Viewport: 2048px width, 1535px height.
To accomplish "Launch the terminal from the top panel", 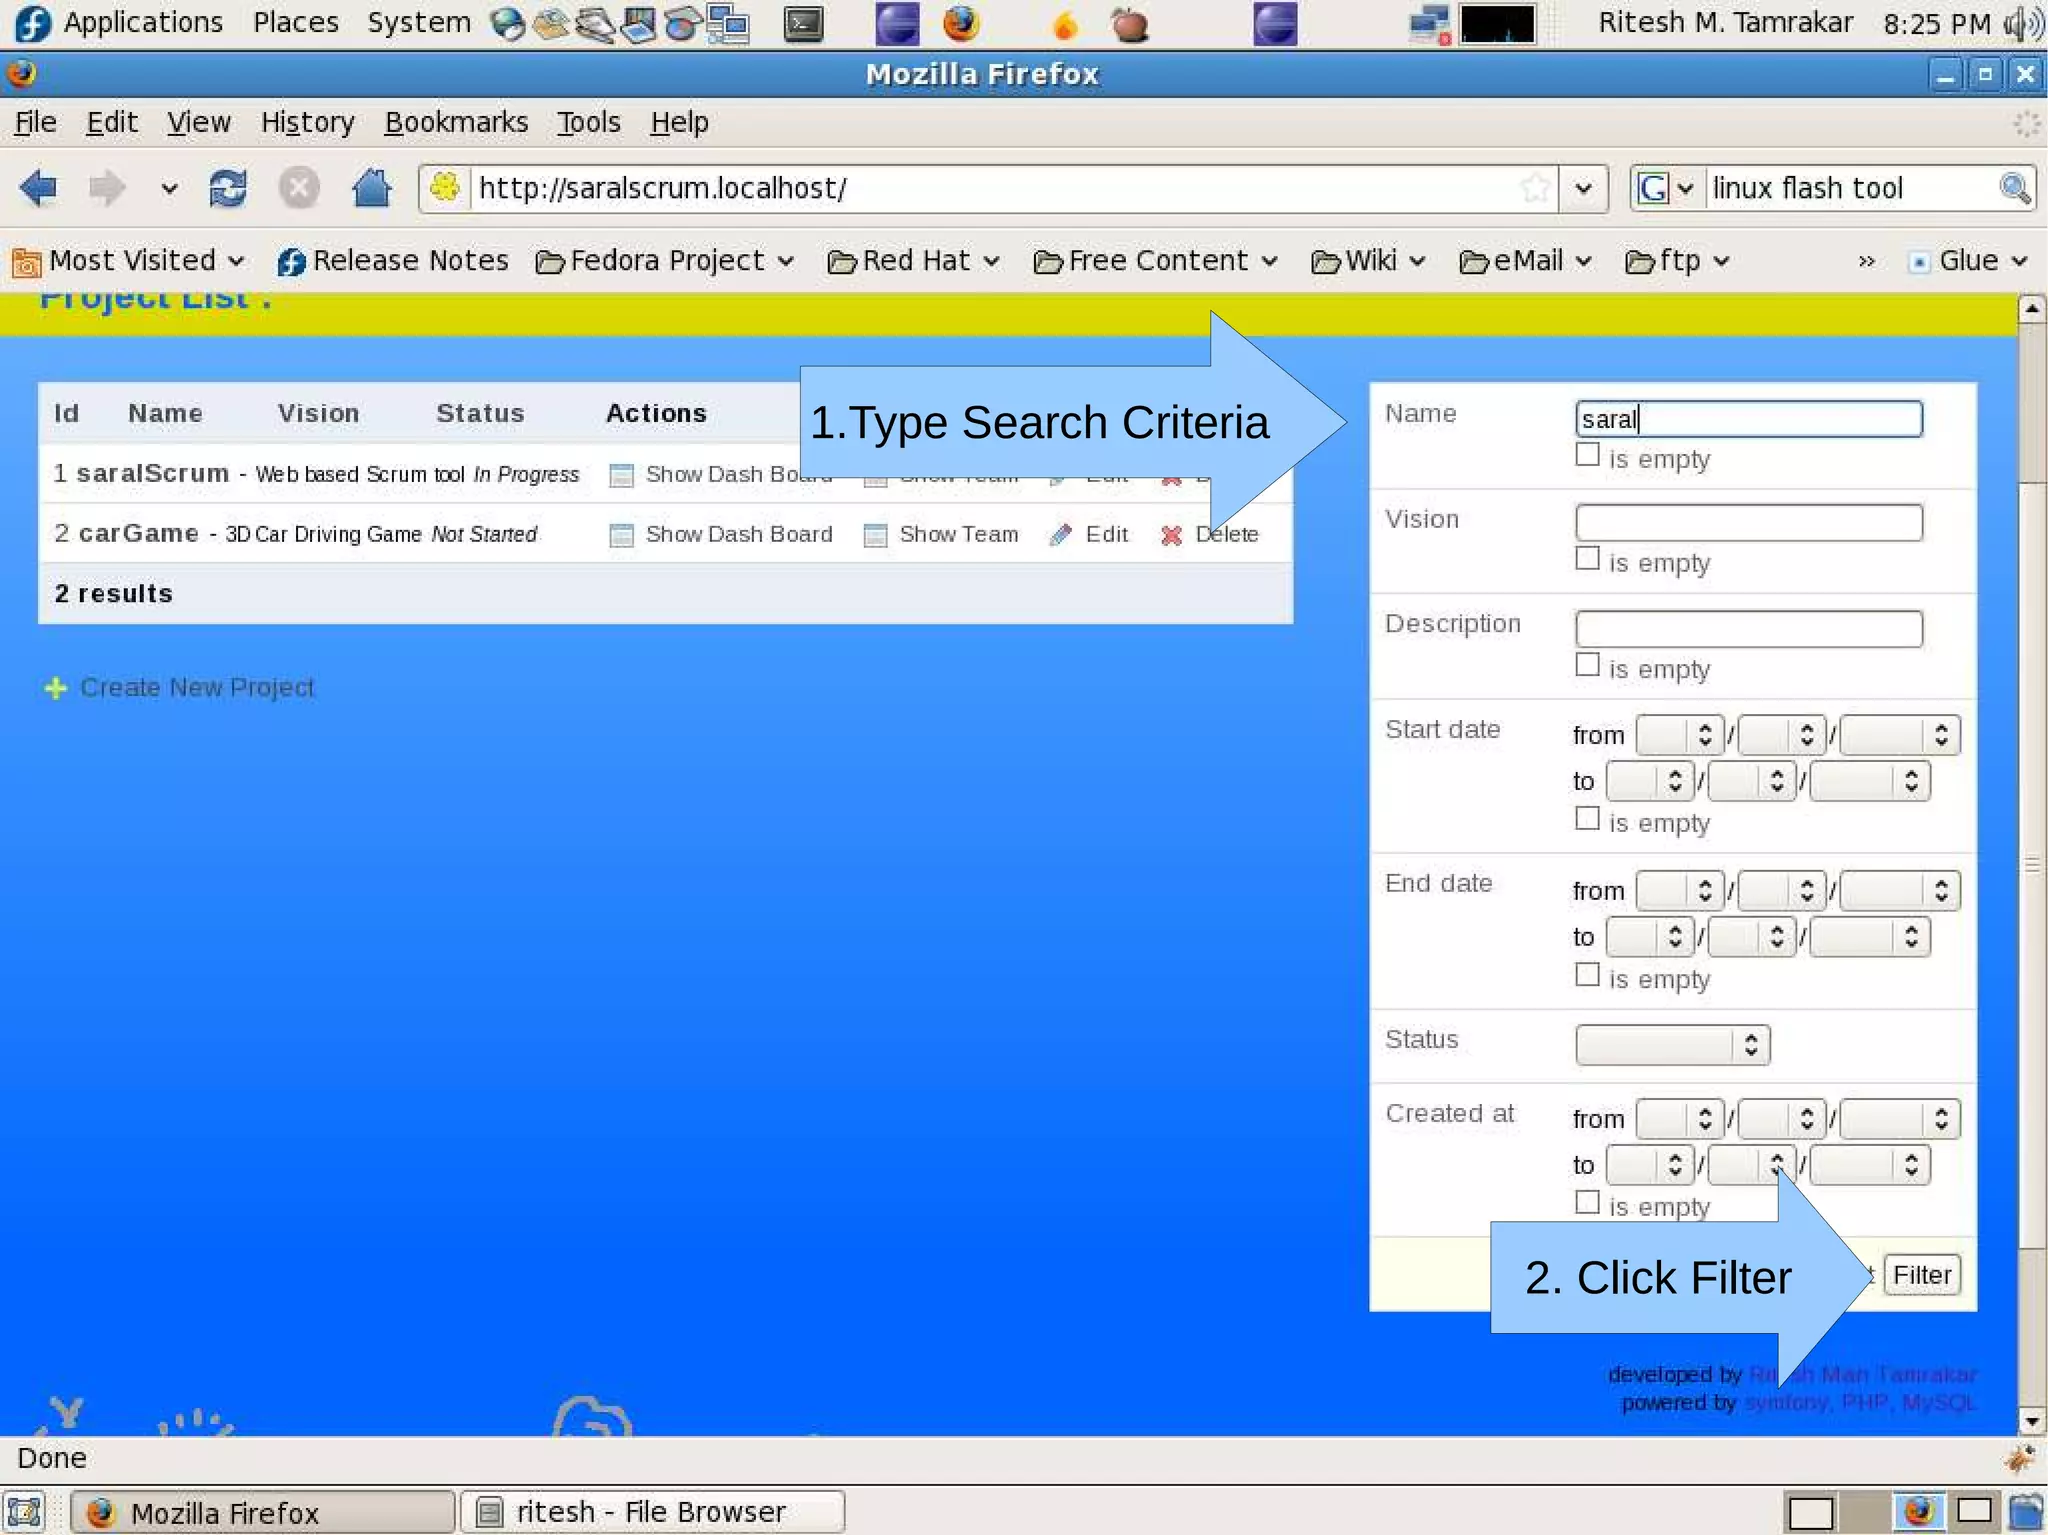I will coord(803,24).
